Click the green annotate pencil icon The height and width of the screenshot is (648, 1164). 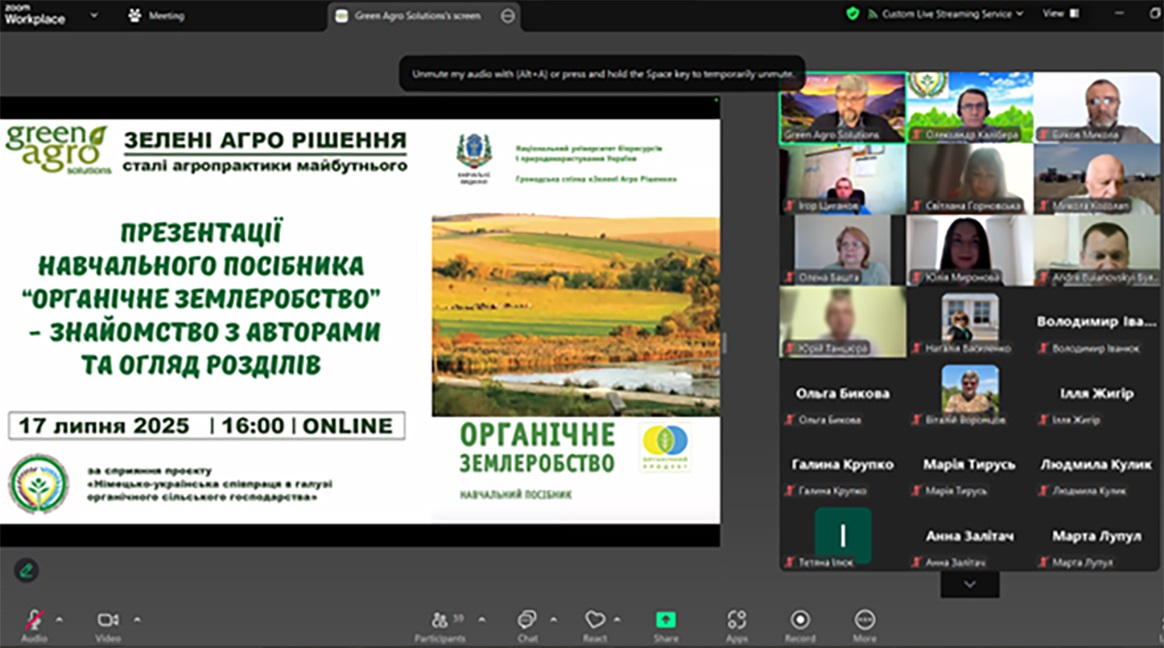tap(27, 570)
